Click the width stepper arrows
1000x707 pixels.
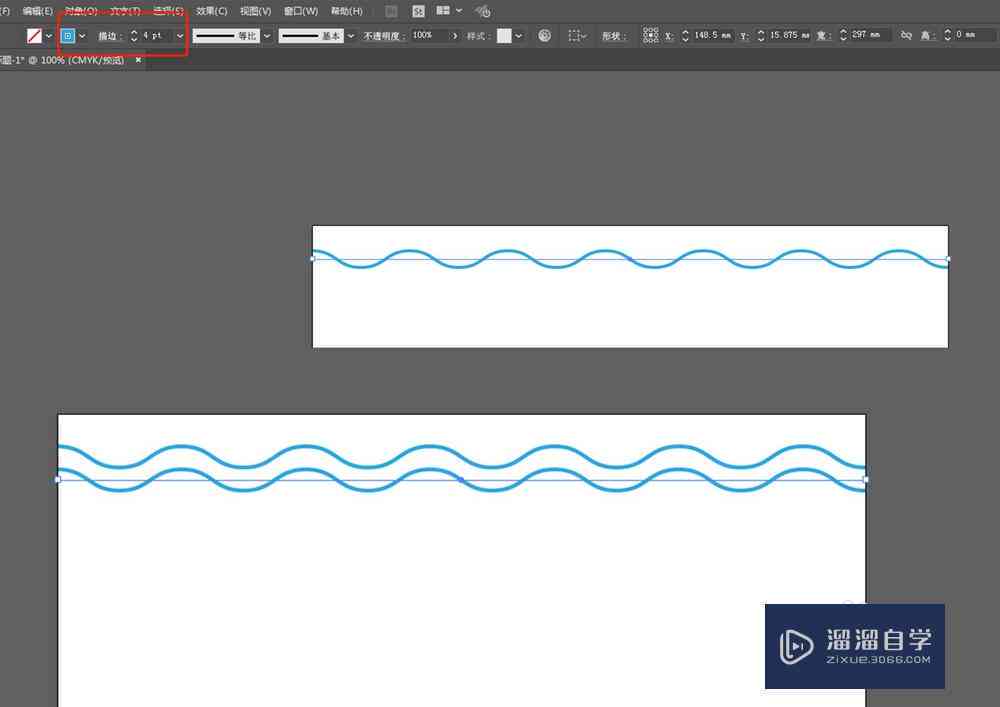point(843,35)
